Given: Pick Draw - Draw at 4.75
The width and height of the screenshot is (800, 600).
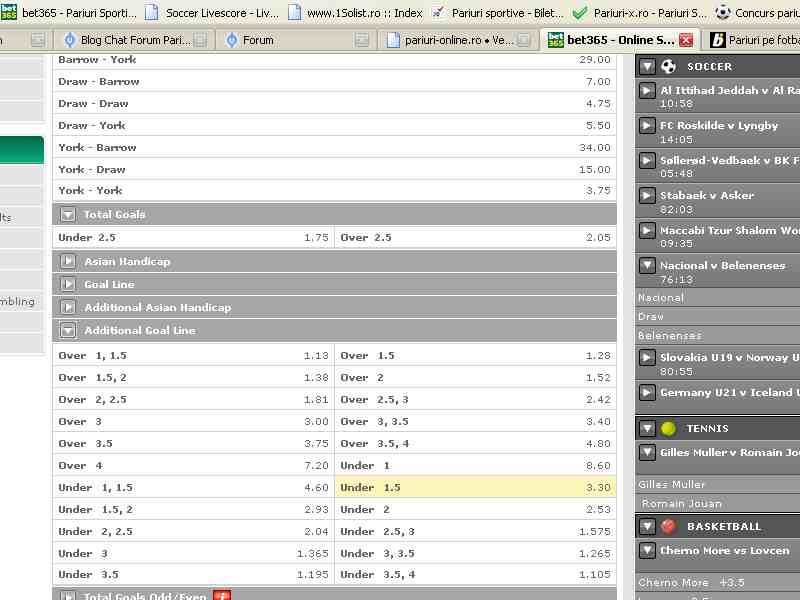Looking at the screenshot, I should (334, 103).
